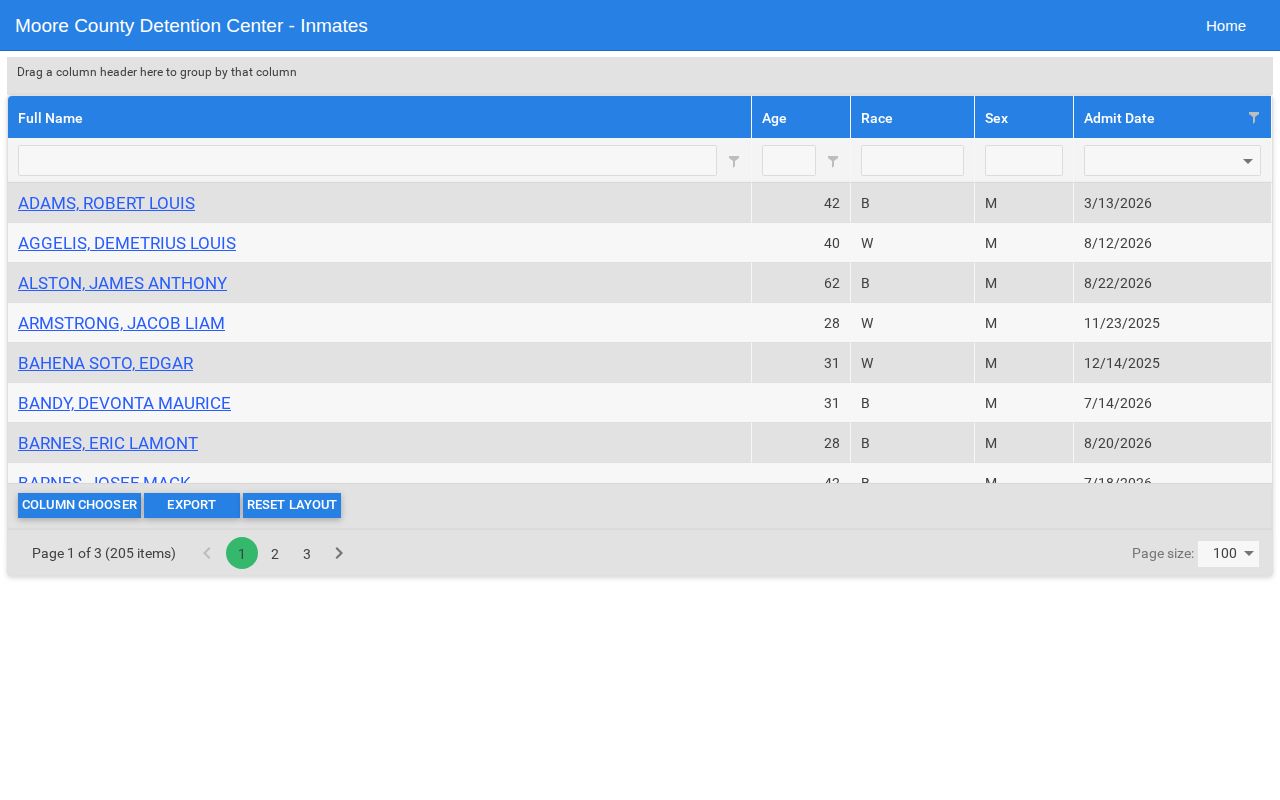Open ADAMS, ROBERT LOUIS record
1280x800 pixels.
click(x=106, y=203)
